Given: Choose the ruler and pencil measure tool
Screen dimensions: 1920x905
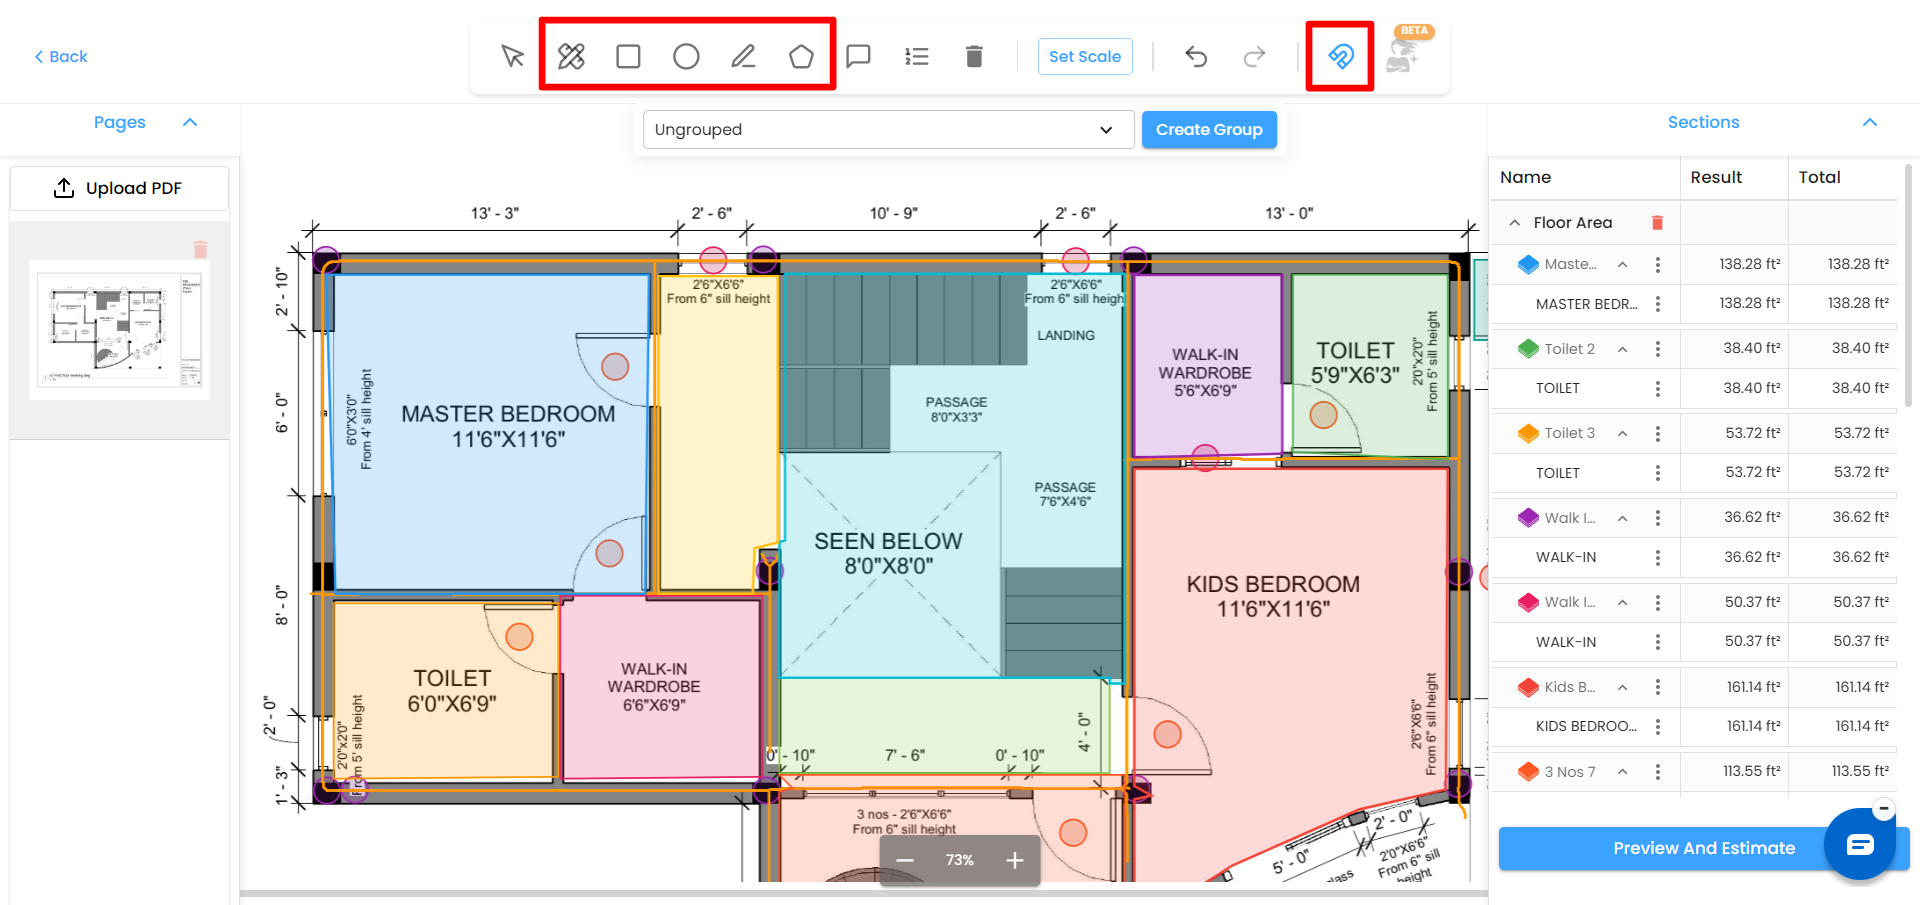Looking at the screenshot, I should (571, 56).
